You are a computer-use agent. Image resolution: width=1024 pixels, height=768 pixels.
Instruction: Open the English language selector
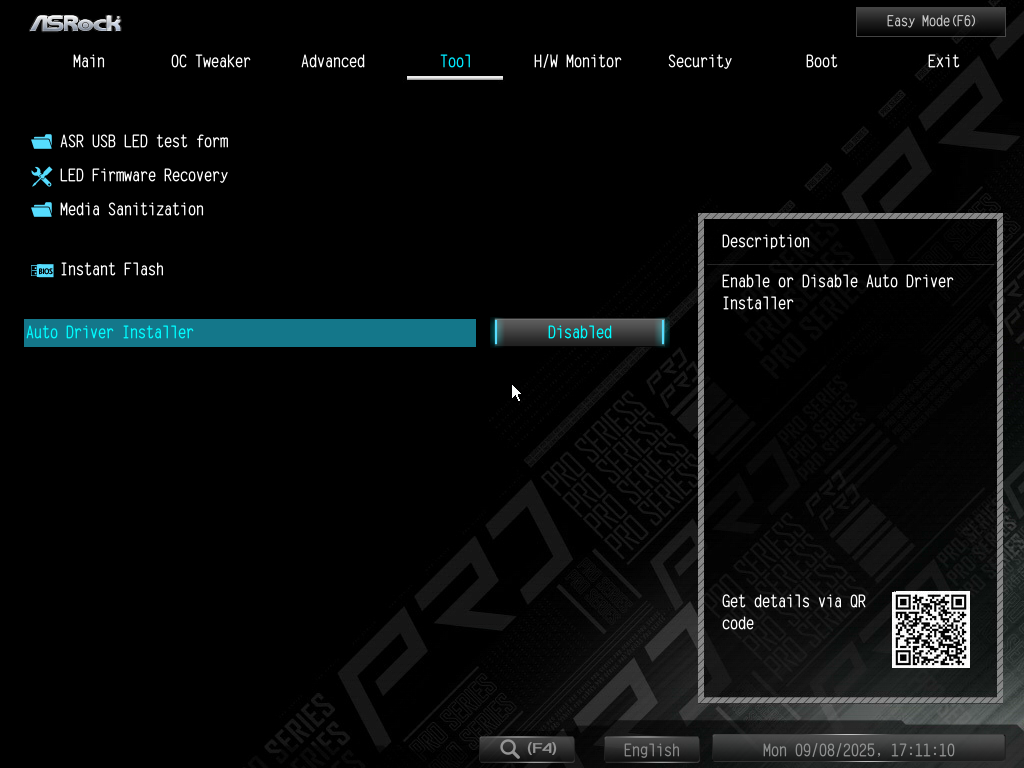(x=651, y=750)
